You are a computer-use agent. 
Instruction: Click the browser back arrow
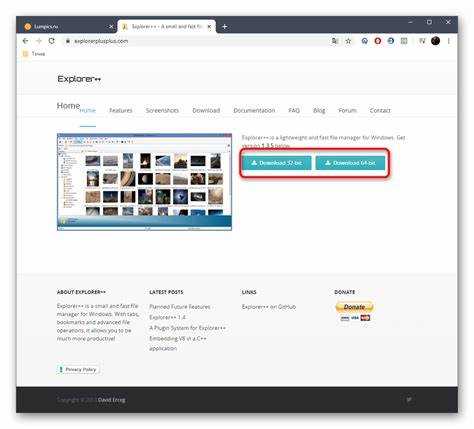(x=25, y=41)
